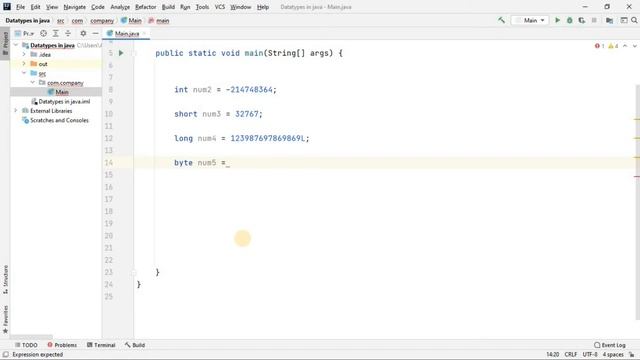Screen dimensions: 640x360
Task: Open the Event Log tool window
Action: [x=610, y=345]
